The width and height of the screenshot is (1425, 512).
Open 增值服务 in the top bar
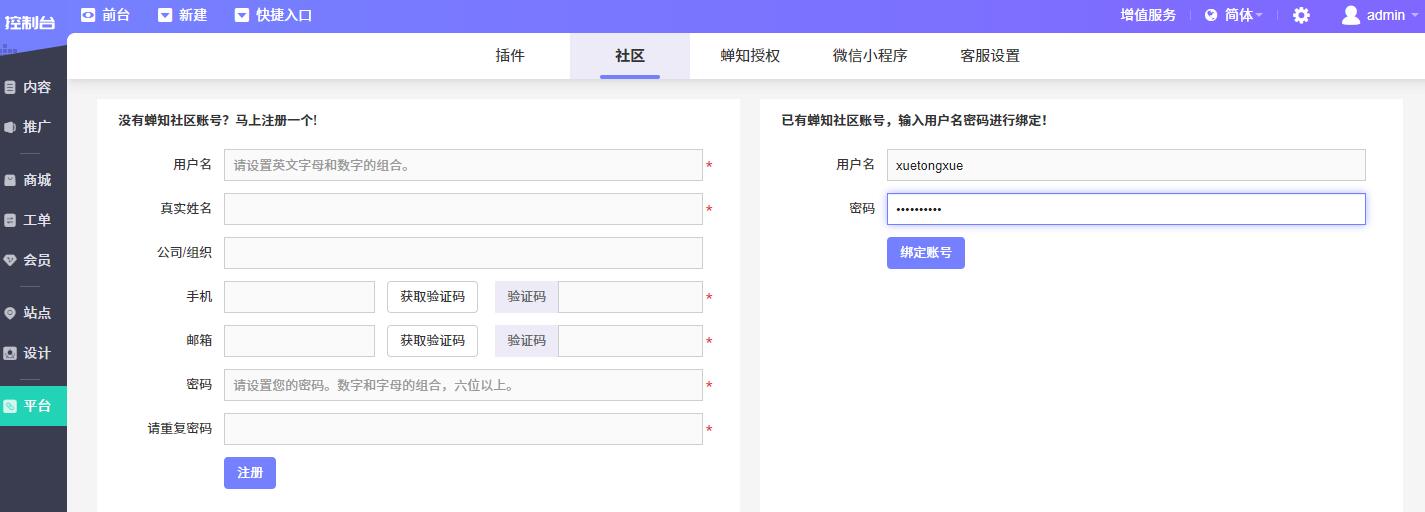point(1148,15)
